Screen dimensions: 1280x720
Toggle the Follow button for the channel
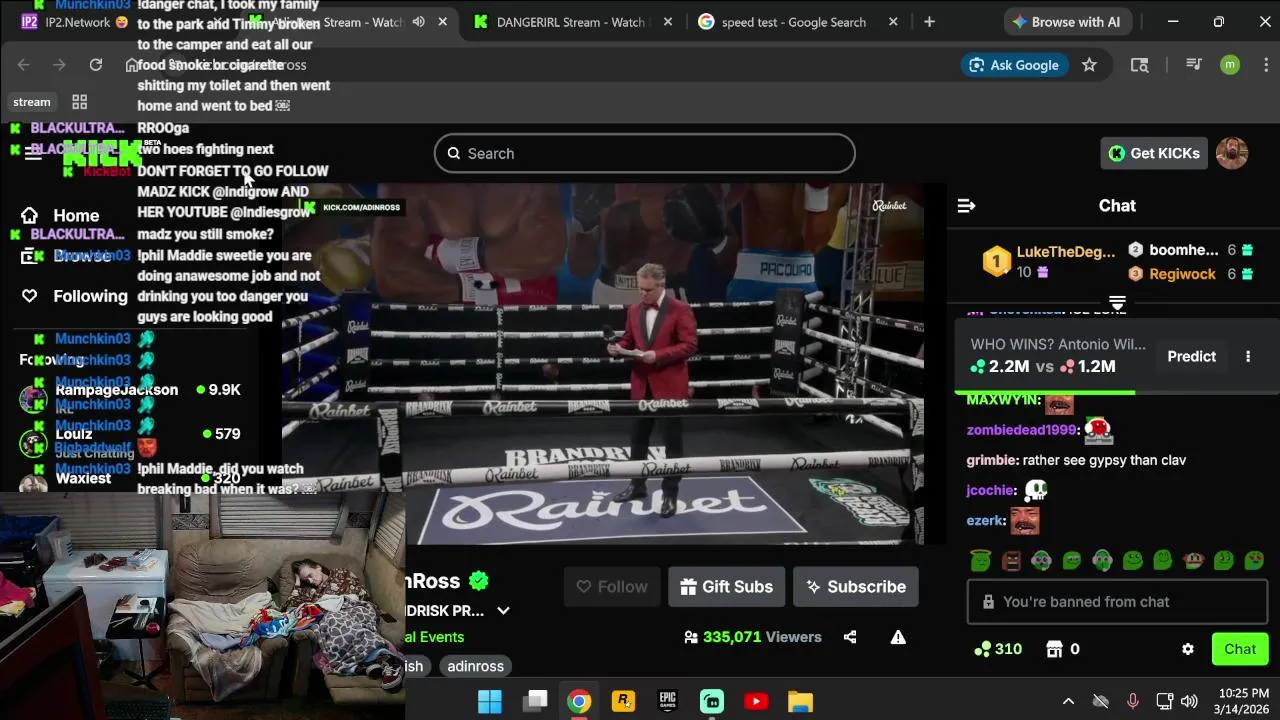[x=612, y=587]
